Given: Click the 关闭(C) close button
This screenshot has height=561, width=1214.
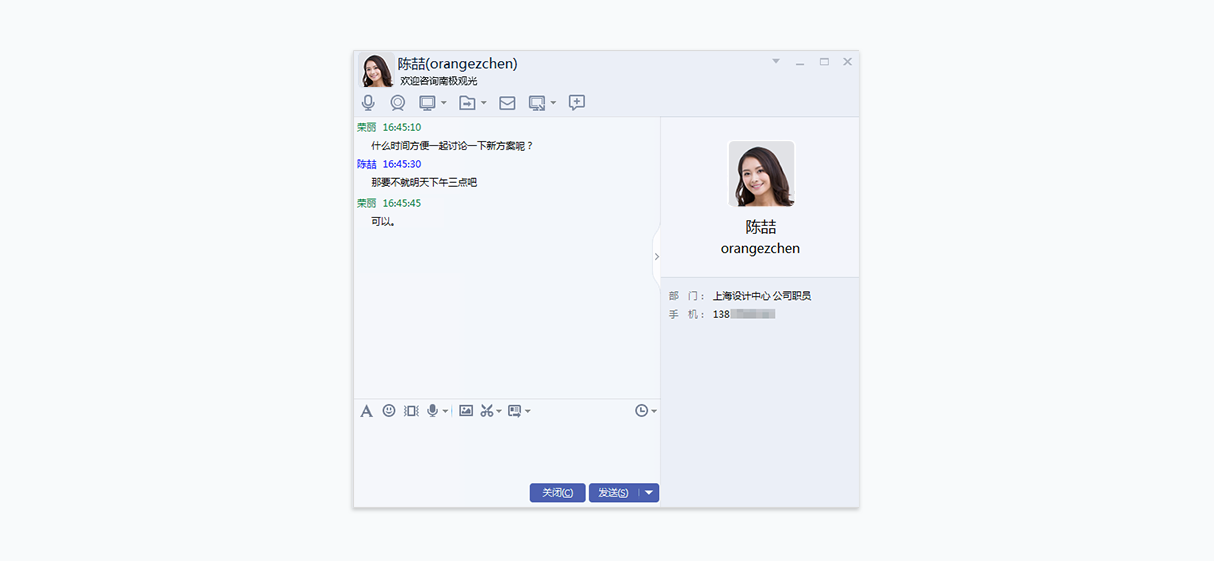Looking at the screenshot, I should coord(557,492).
